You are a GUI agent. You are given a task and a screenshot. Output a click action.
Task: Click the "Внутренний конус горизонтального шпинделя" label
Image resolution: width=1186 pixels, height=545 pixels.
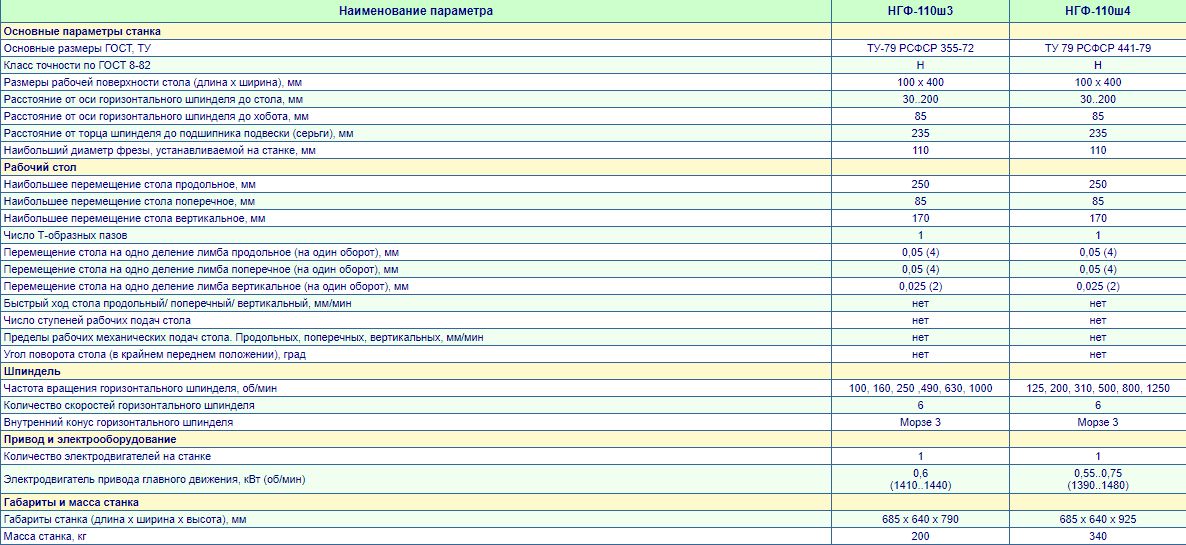point(118,422)
